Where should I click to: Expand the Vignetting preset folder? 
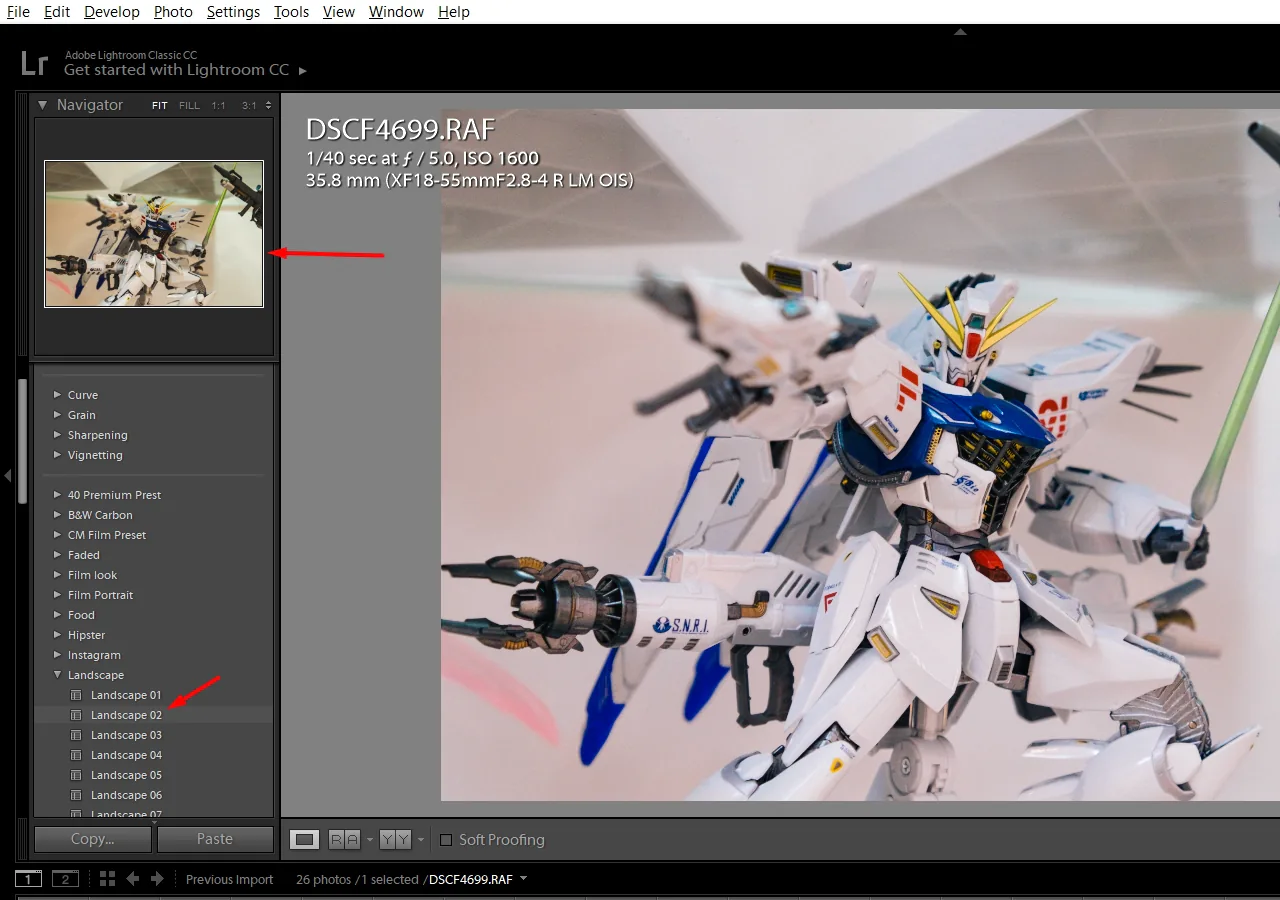coord(57,455)
